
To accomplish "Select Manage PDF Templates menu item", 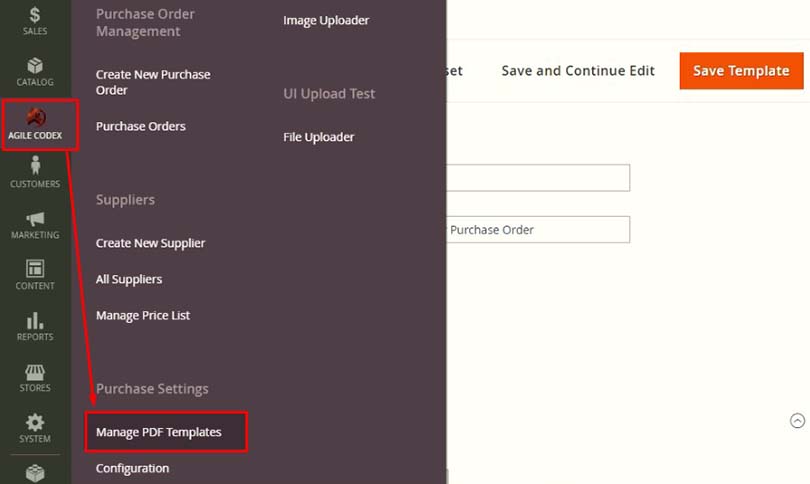I will pyautogui.click(x=159, y=432).
